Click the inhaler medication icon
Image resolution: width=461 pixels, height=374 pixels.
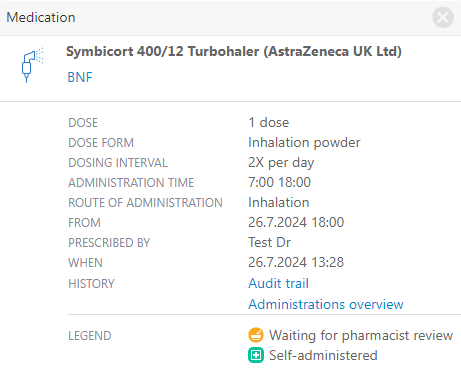click(x=32, y=64)
